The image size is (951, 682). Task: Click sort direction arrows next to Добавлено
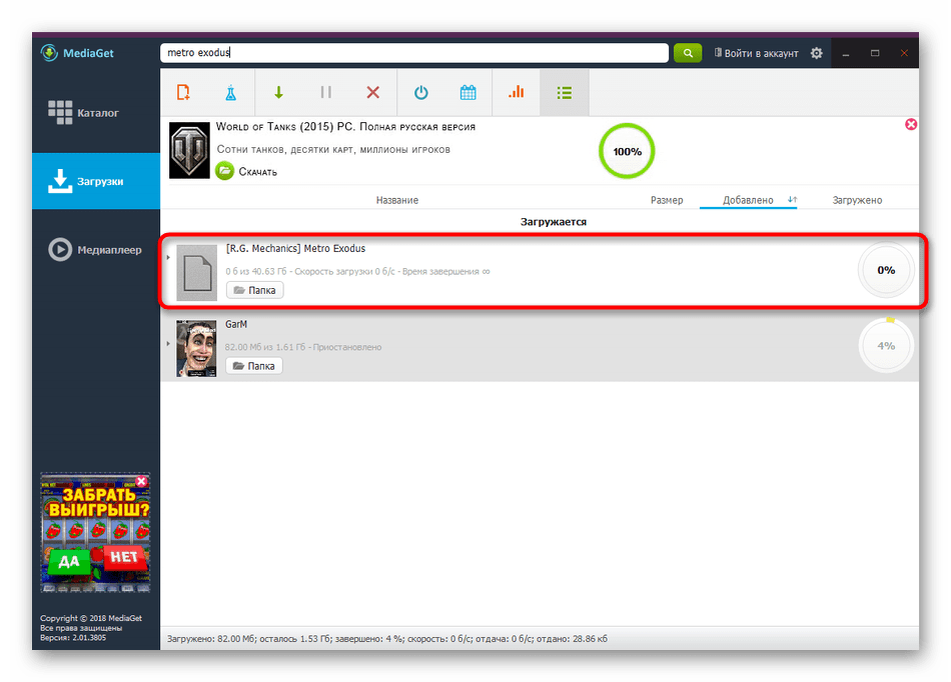tap(792, 200)
